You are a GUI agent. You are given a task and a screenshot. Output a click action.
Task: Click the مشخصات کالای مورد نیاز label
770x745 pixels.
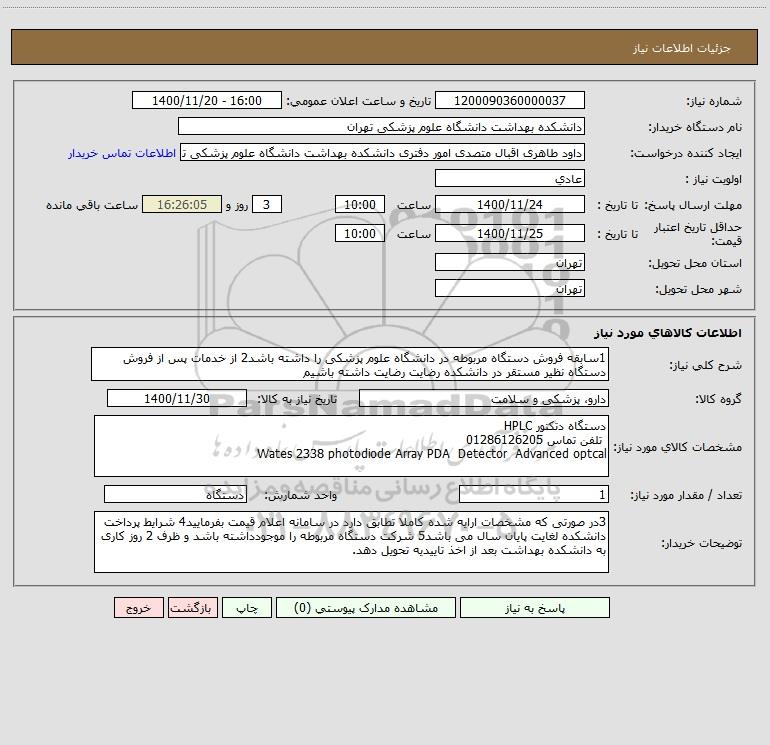pyautogui.click(x=678, y=447)
